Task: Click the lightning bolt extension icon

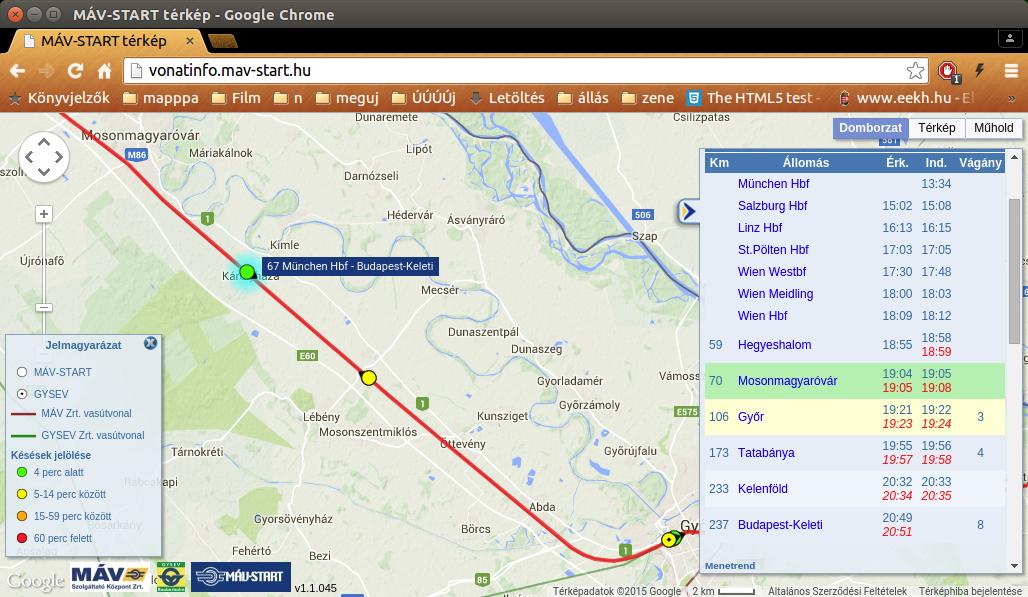Action: (980, 70)
